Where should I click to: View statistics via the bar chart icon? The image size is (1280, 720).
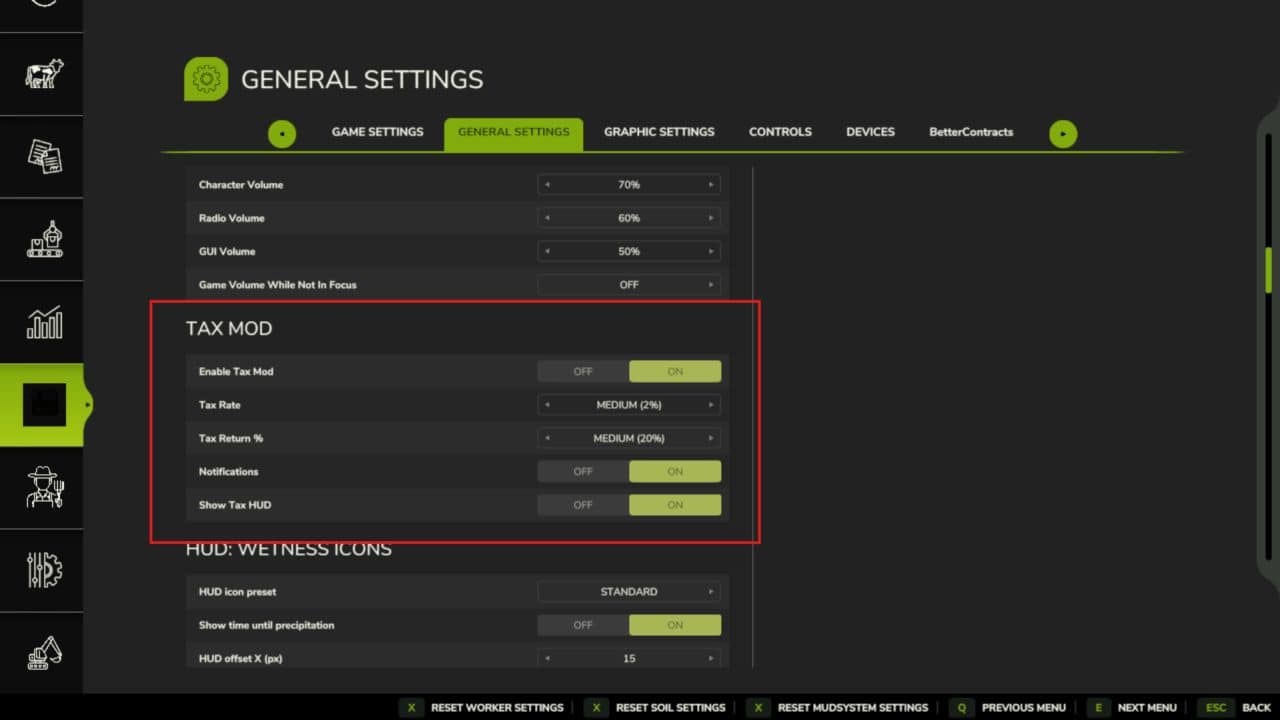click(x=42, y=322)
